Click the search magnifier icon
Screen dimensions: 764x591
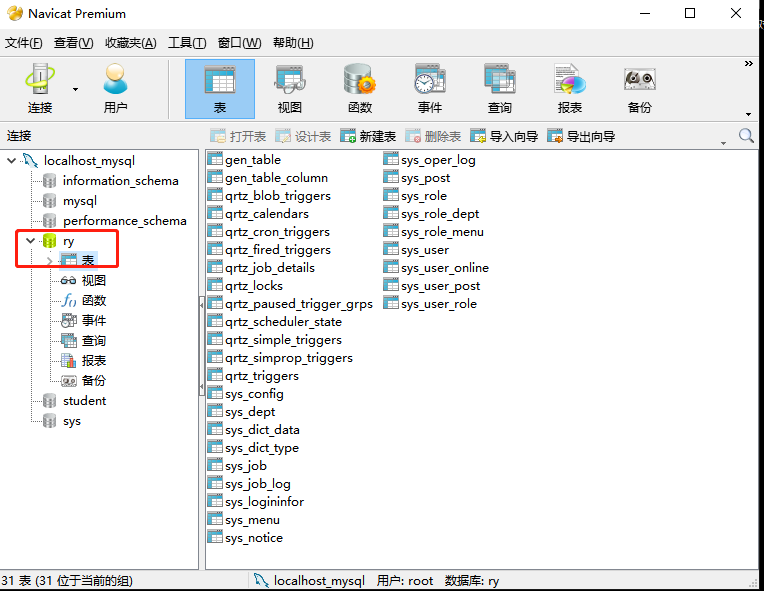coord(746,135)
